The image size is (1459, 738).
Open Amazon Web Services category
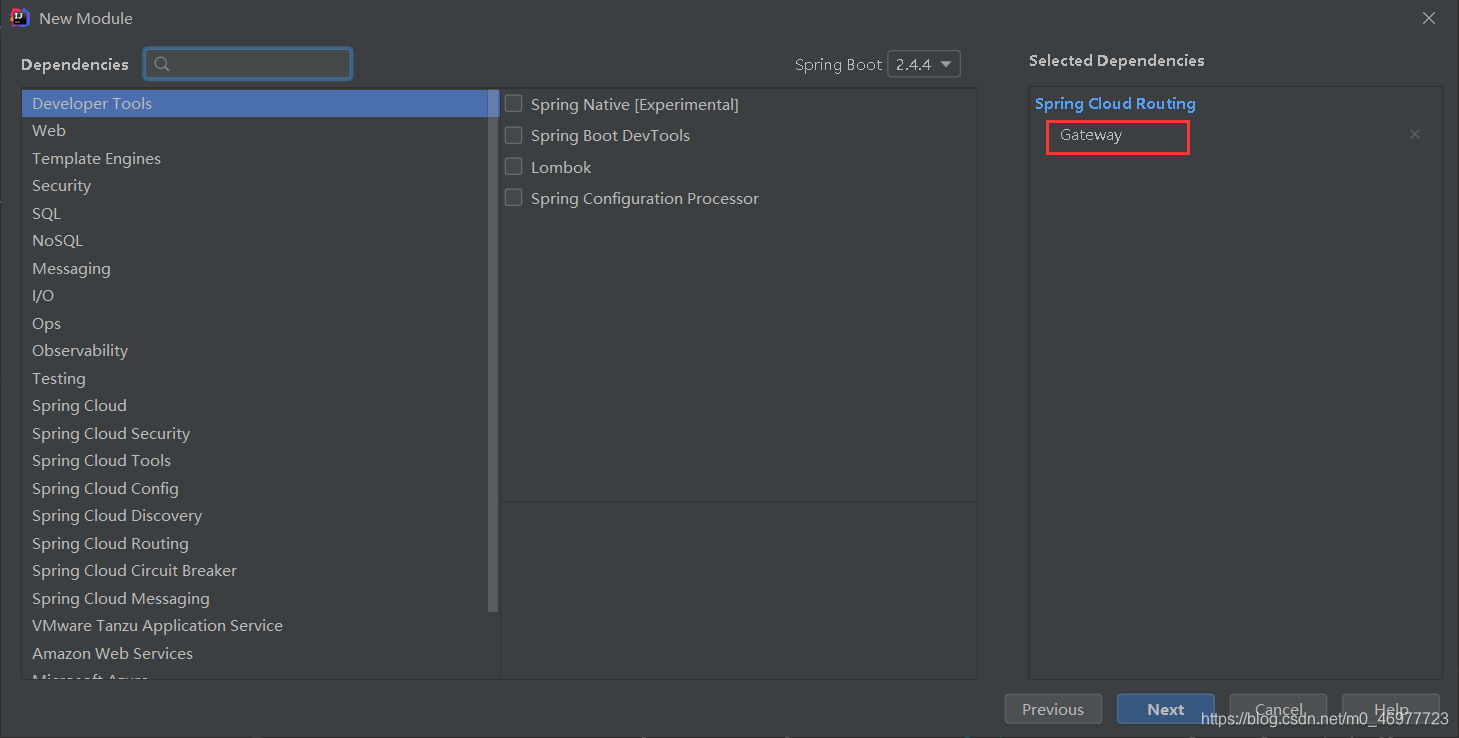tap(255, 653)
